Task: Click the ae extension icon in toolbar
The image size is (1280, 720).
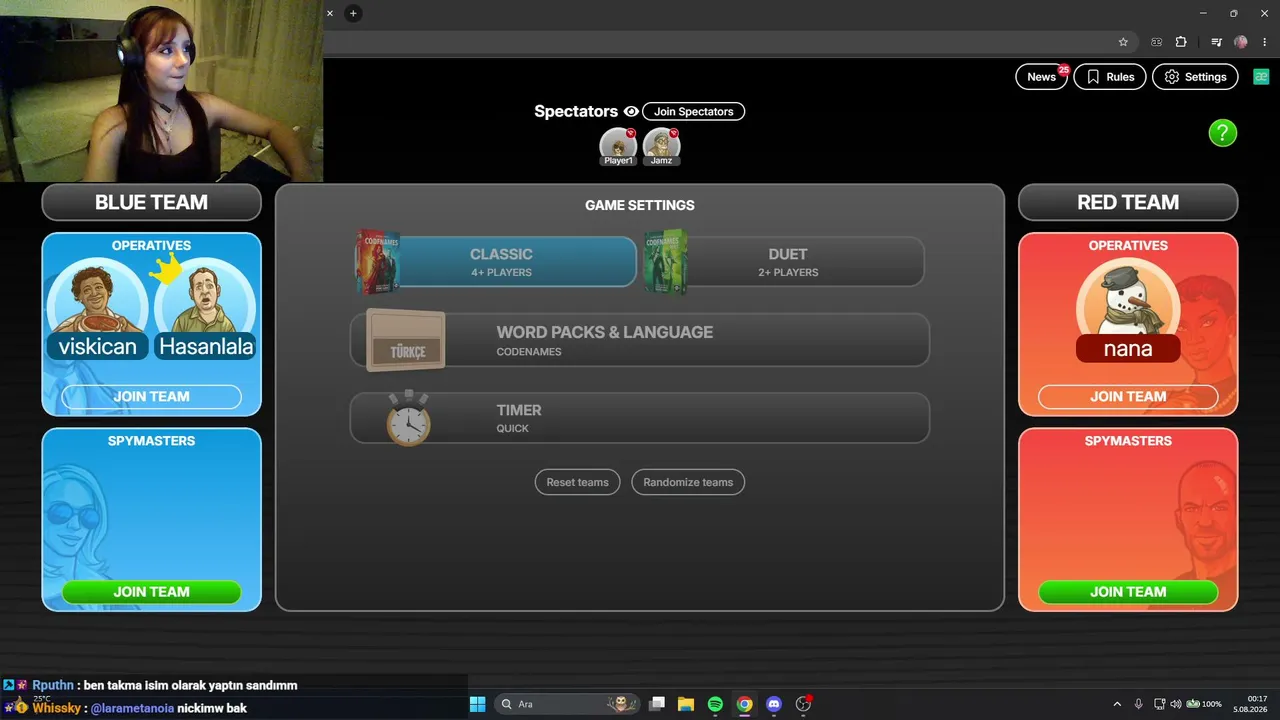Action: 1157,42
